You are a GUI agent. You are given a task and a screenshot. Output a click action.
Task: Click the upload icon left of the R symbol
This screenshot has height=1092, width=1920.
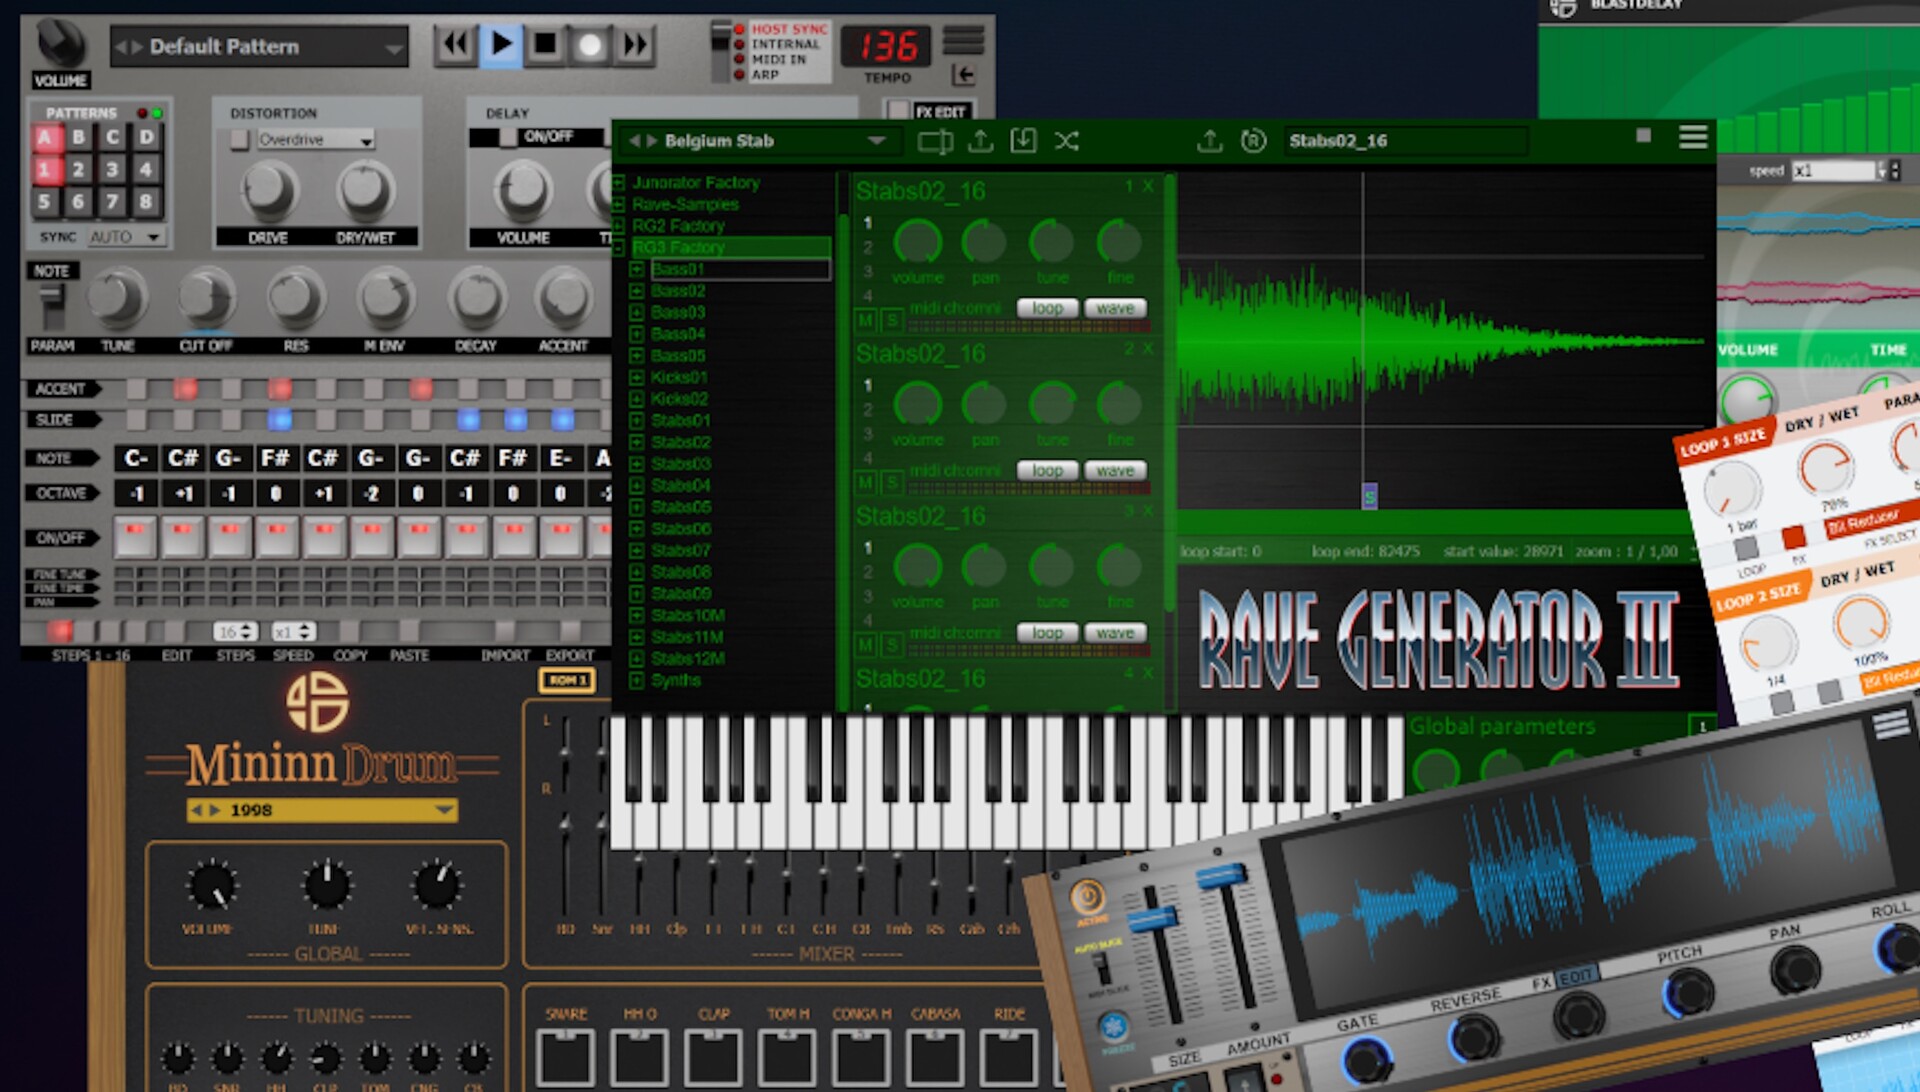(x=1210, y=141)
